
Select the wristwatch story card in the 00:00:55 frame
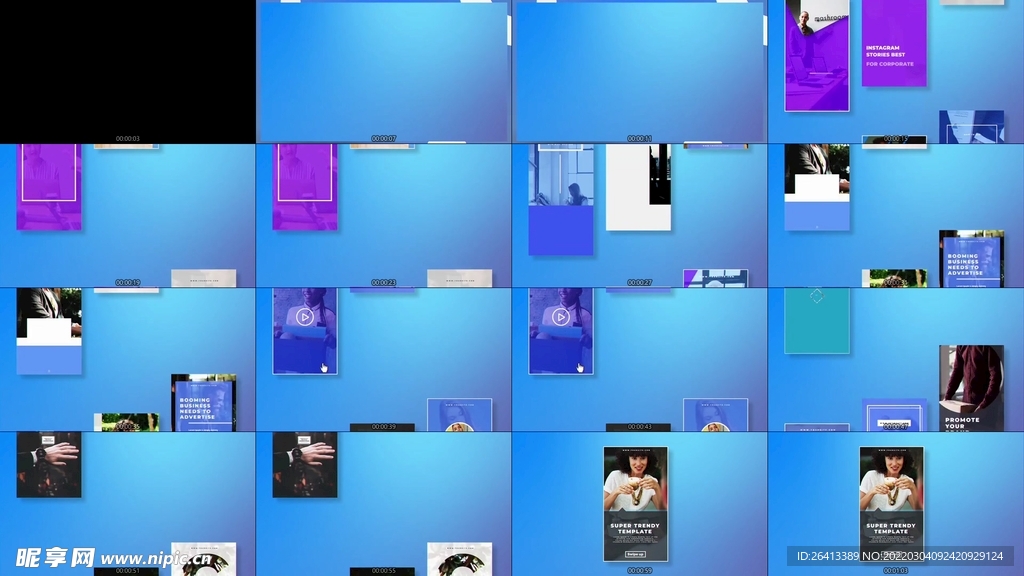click(x=305, y=465)
